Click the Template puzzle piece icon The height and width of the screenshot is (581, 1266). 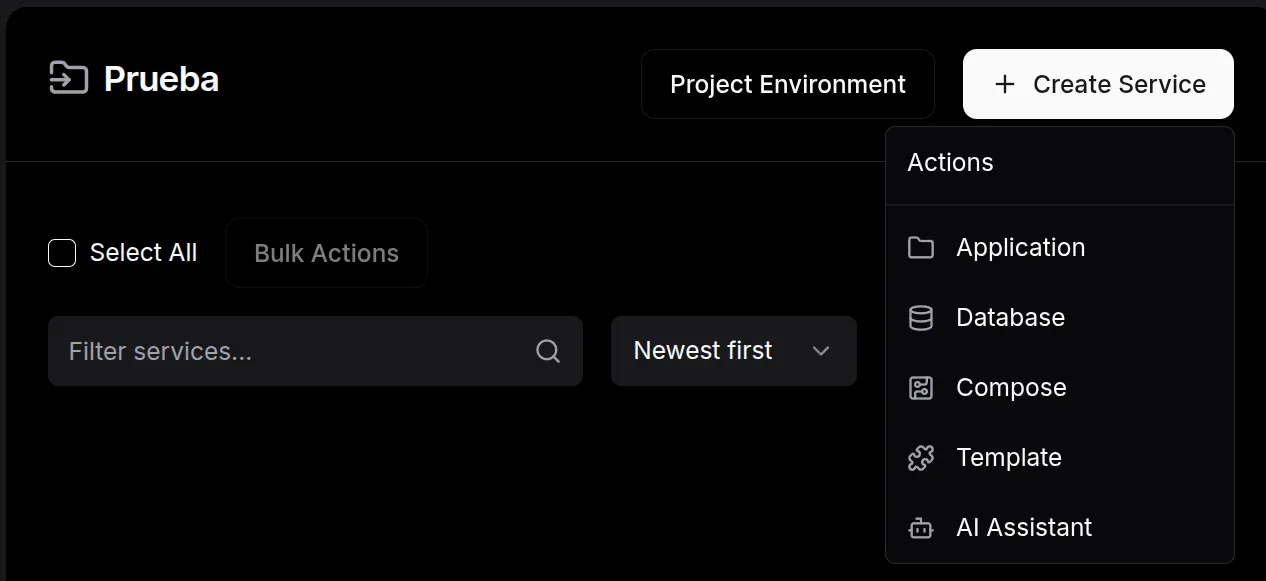920,458
